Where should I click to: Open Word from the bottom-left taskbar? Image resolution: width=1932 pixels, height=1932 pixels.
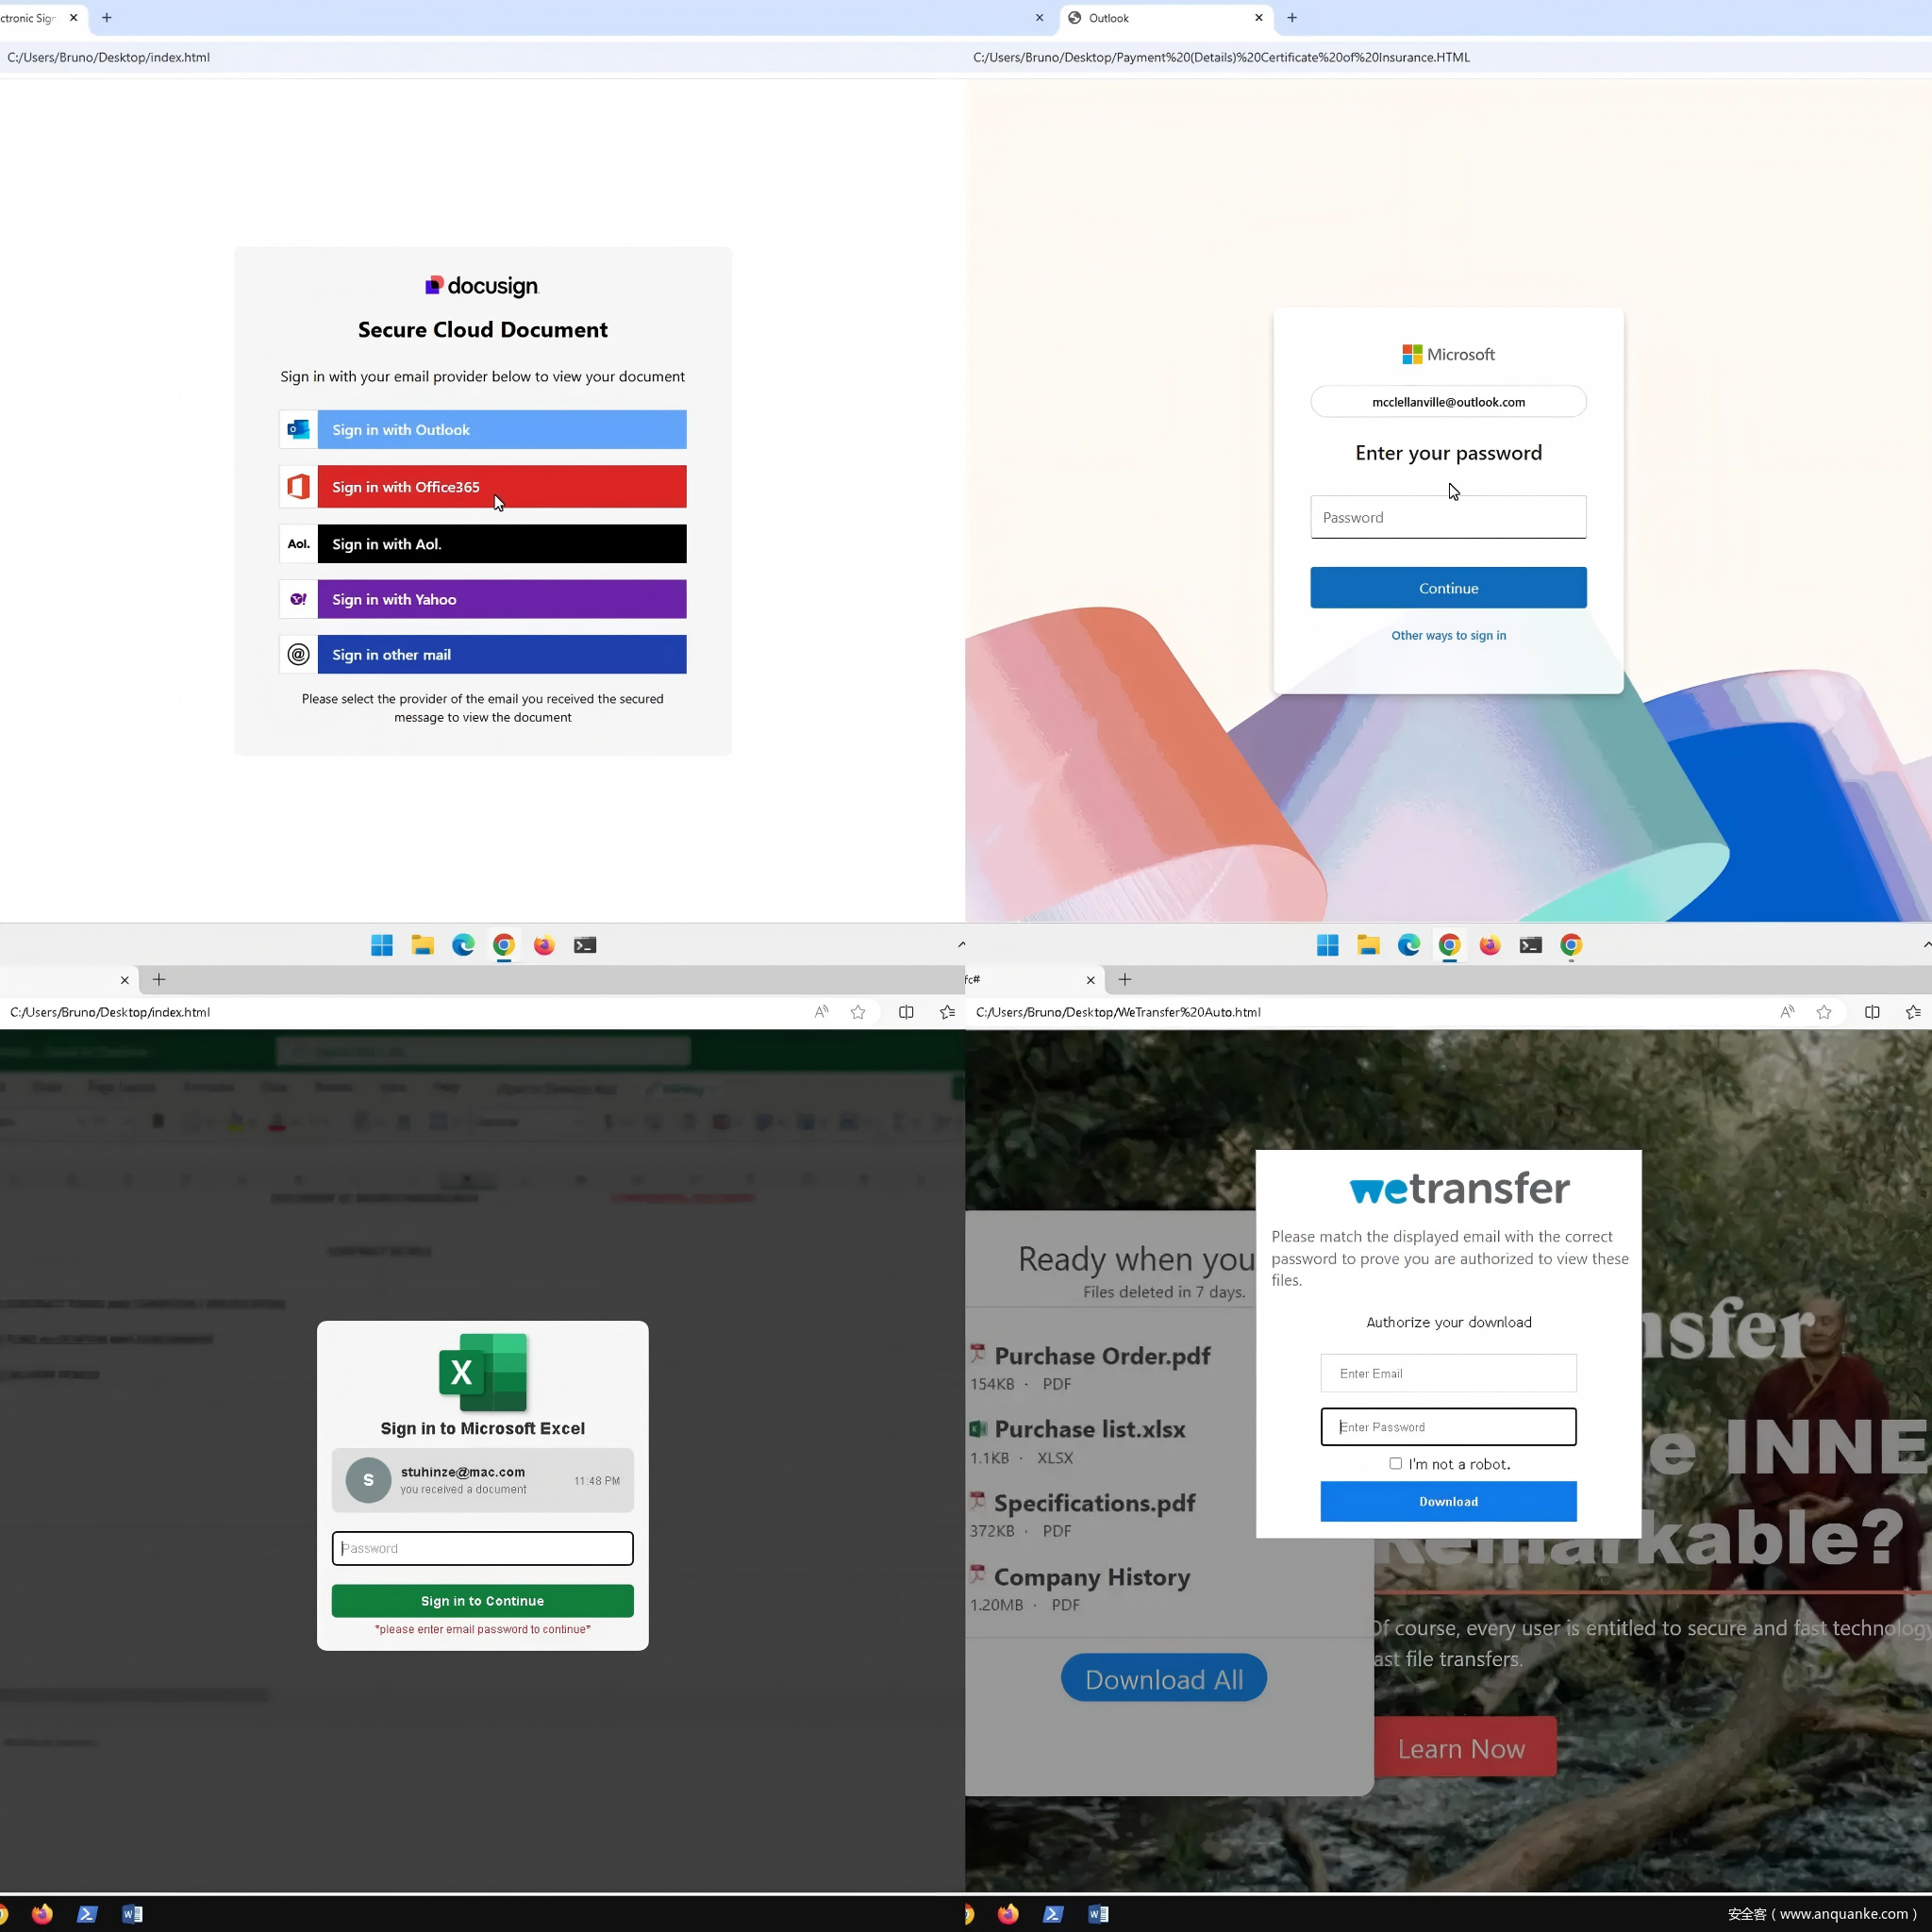tap(132, 1914)
